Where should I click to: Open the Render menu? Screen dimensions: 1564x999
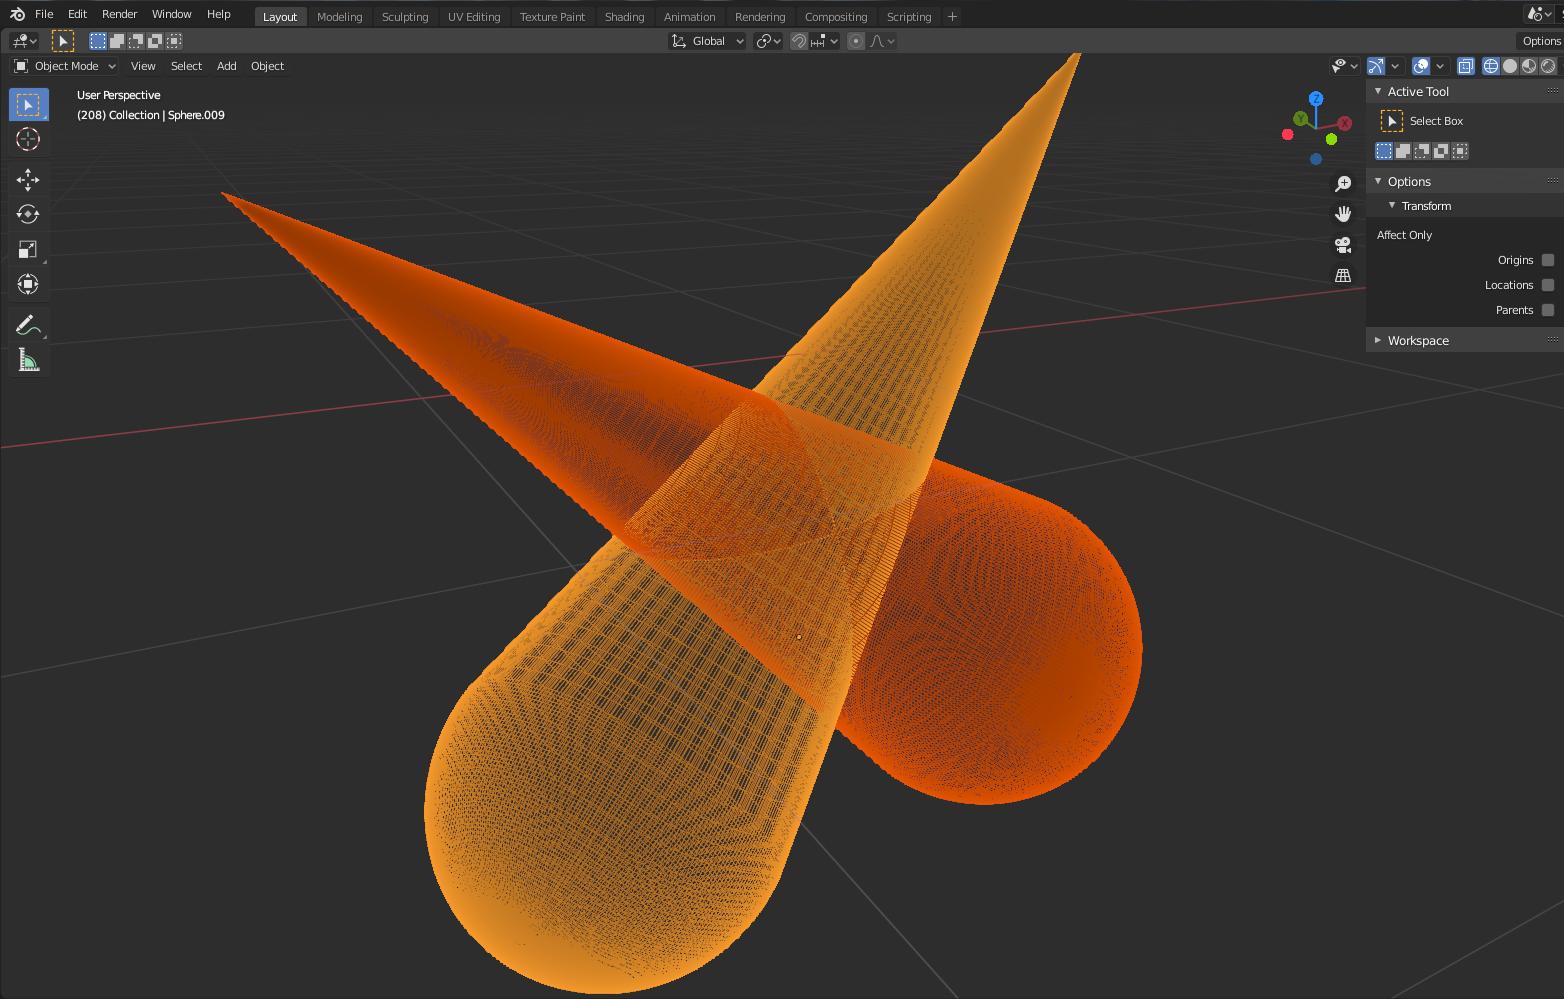click(119, 14)
